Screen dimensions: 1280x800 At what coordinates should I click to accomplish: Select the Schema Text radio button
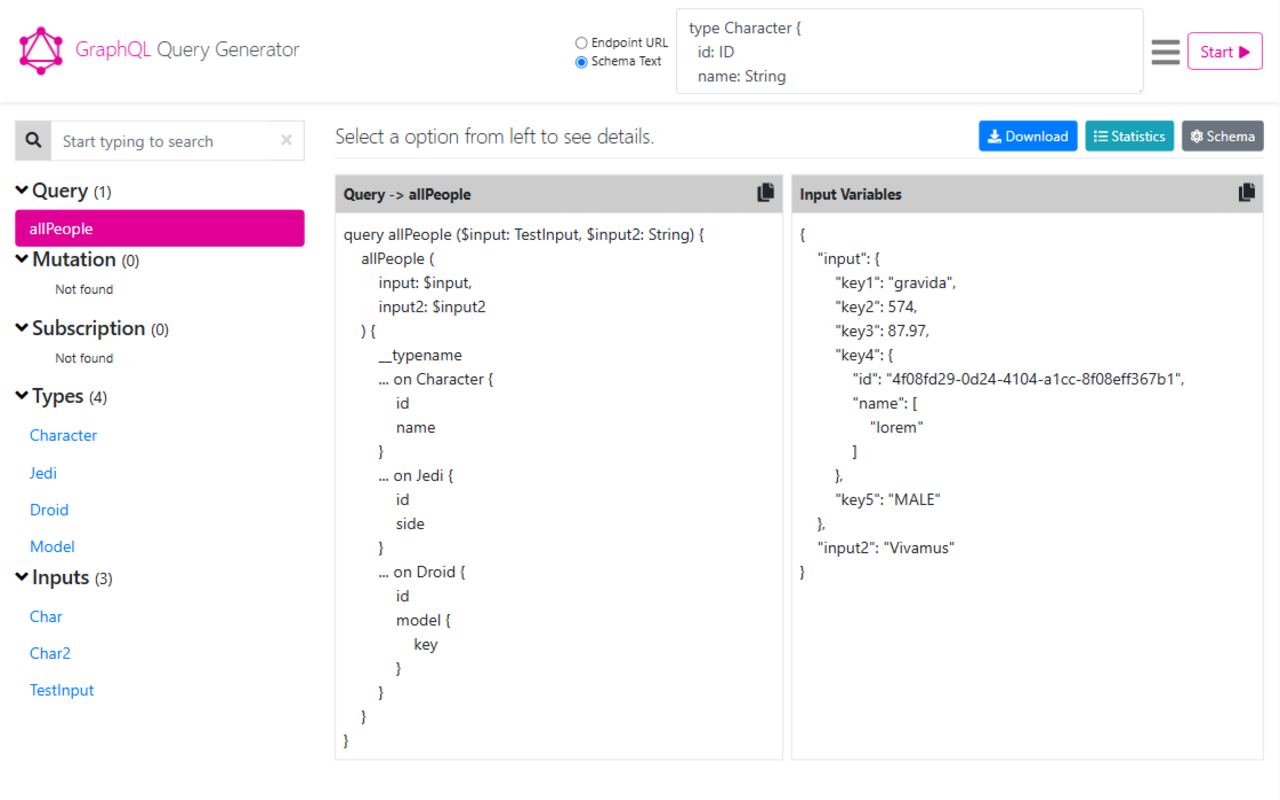pos(581,61)
